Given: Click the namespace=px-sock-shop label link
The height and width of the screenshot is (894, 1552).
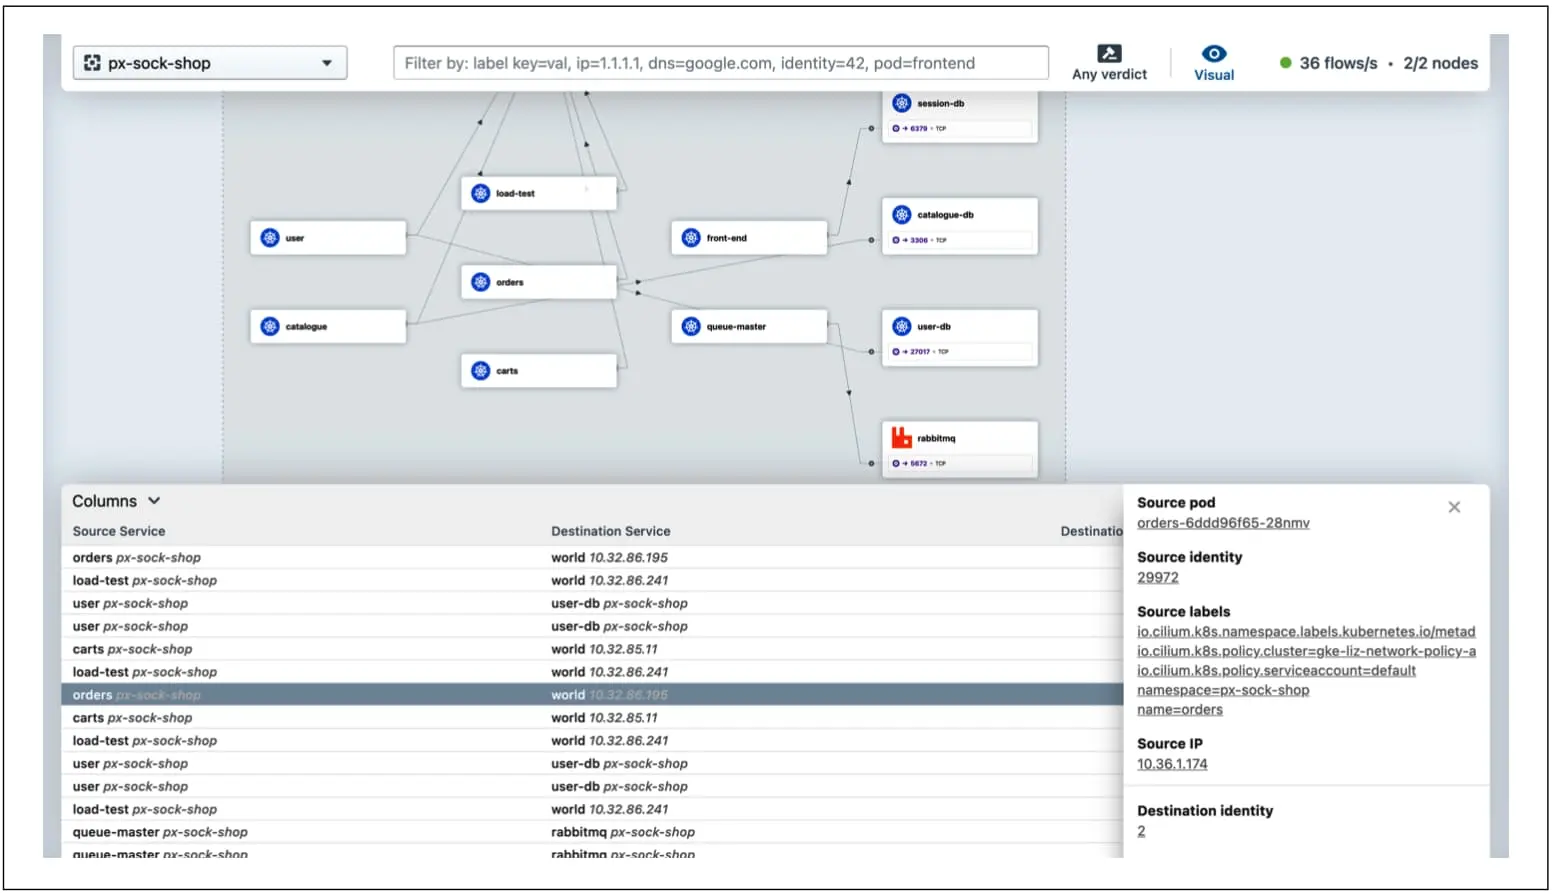Looking at the screenshot, I should pyautogui.click(x=1223, y=690).
